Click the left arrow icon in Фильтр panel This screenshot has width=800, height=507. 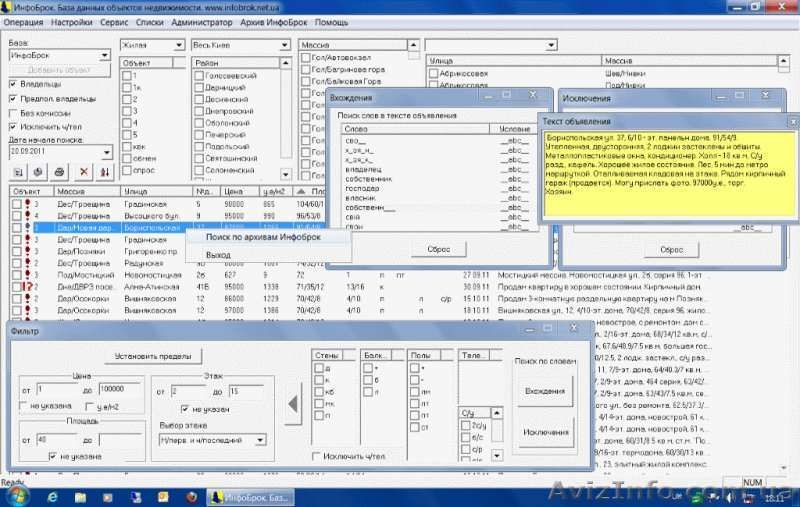coord(293,405)
